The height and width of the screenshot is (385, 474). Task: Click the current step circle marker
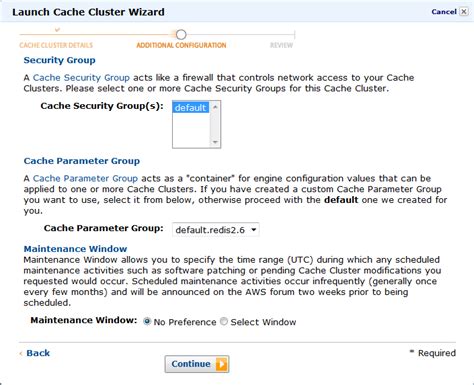coord(181,34)
